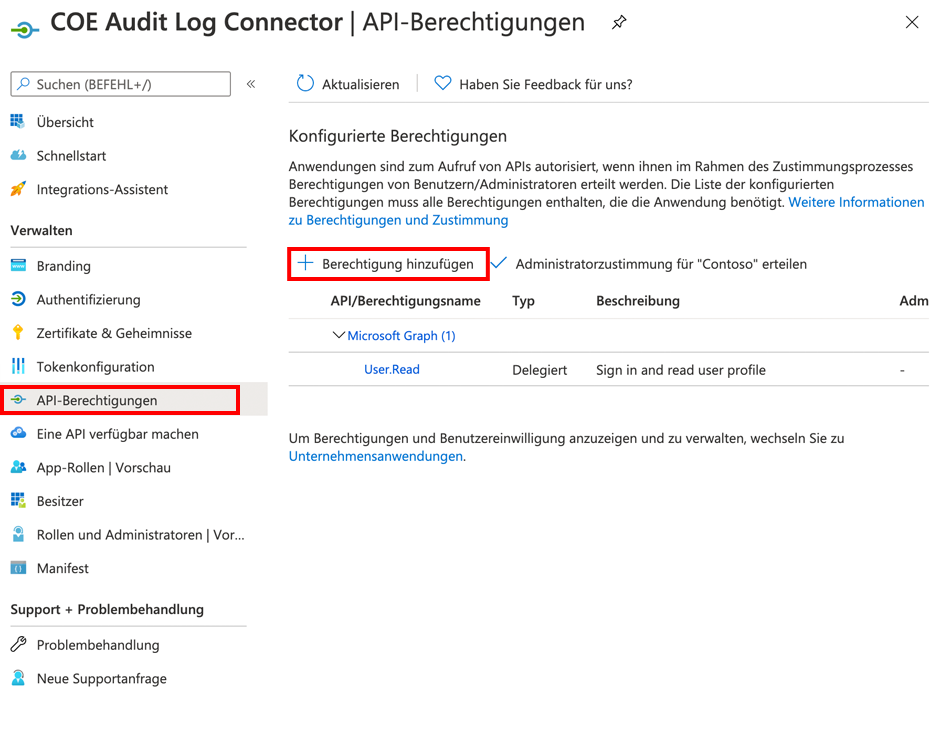Select API-Berechtigungen in sidebar
The height and width of the screenshot is (732, 945).
[x=96, y=401]
